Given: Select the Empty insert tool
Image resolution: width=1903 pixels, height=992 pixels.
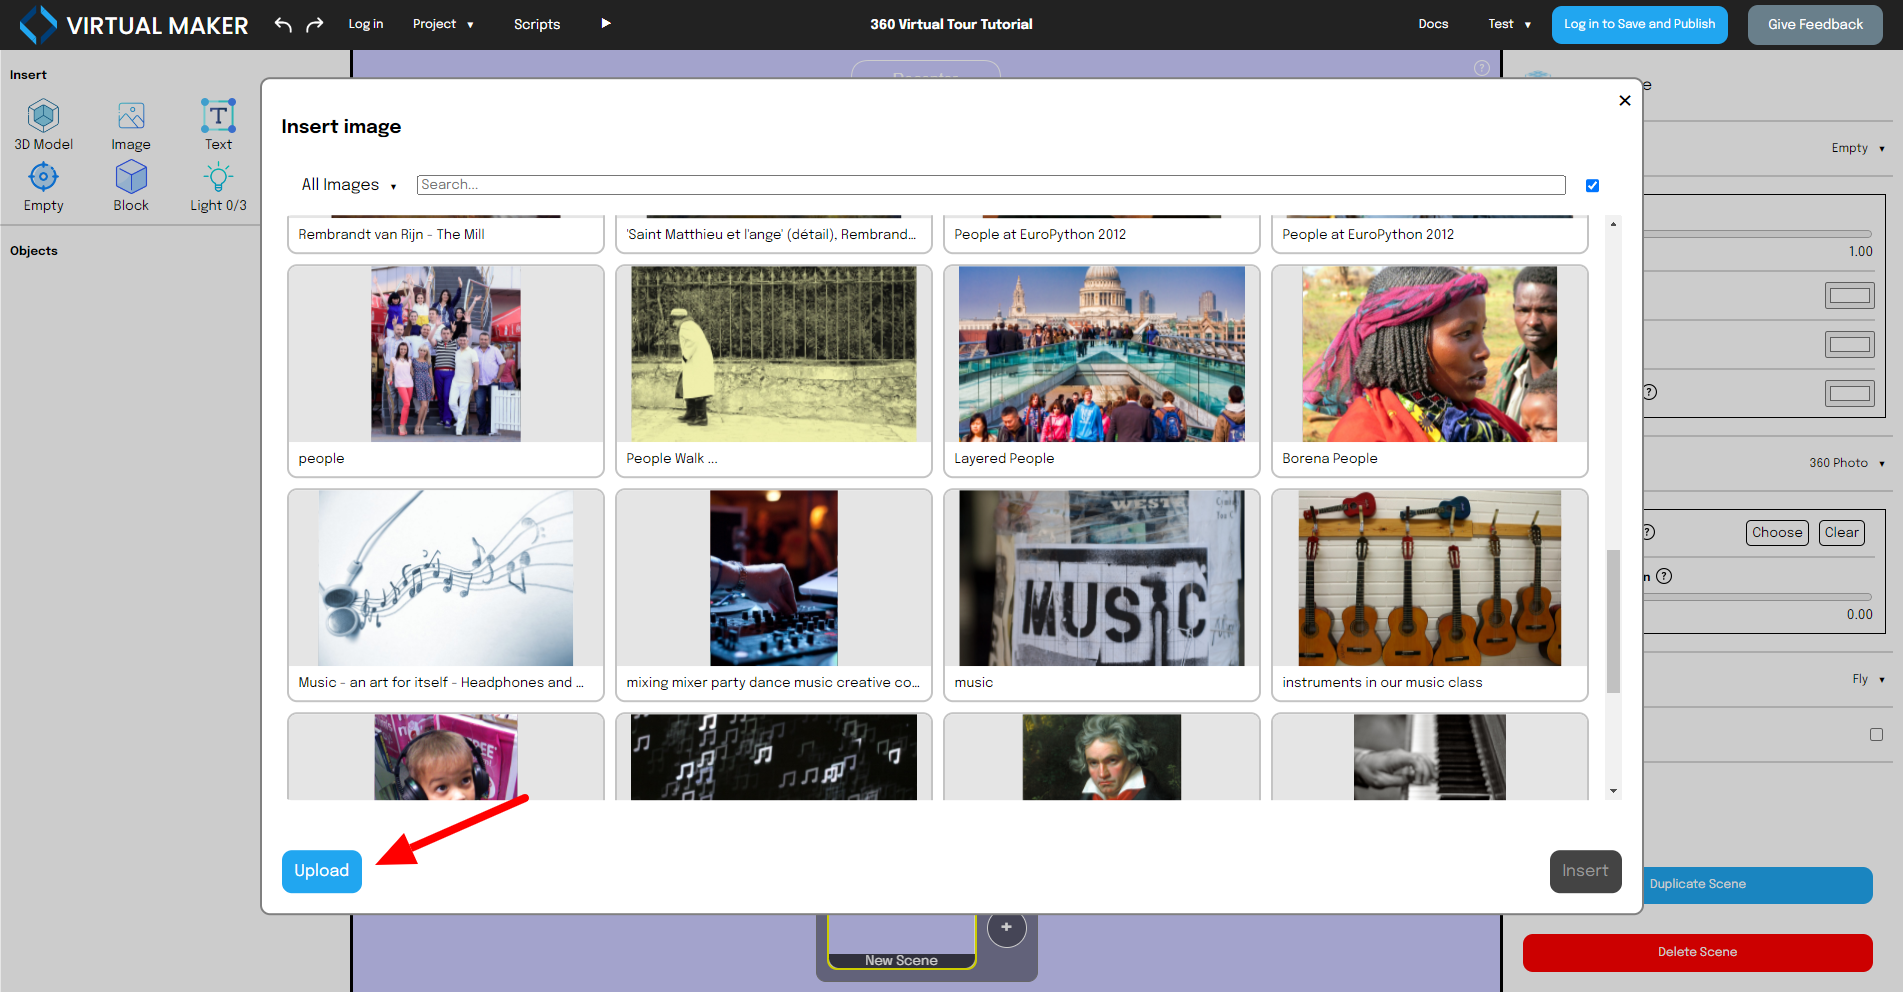Looking at the screenshot, I should click(x=43, y=184).
